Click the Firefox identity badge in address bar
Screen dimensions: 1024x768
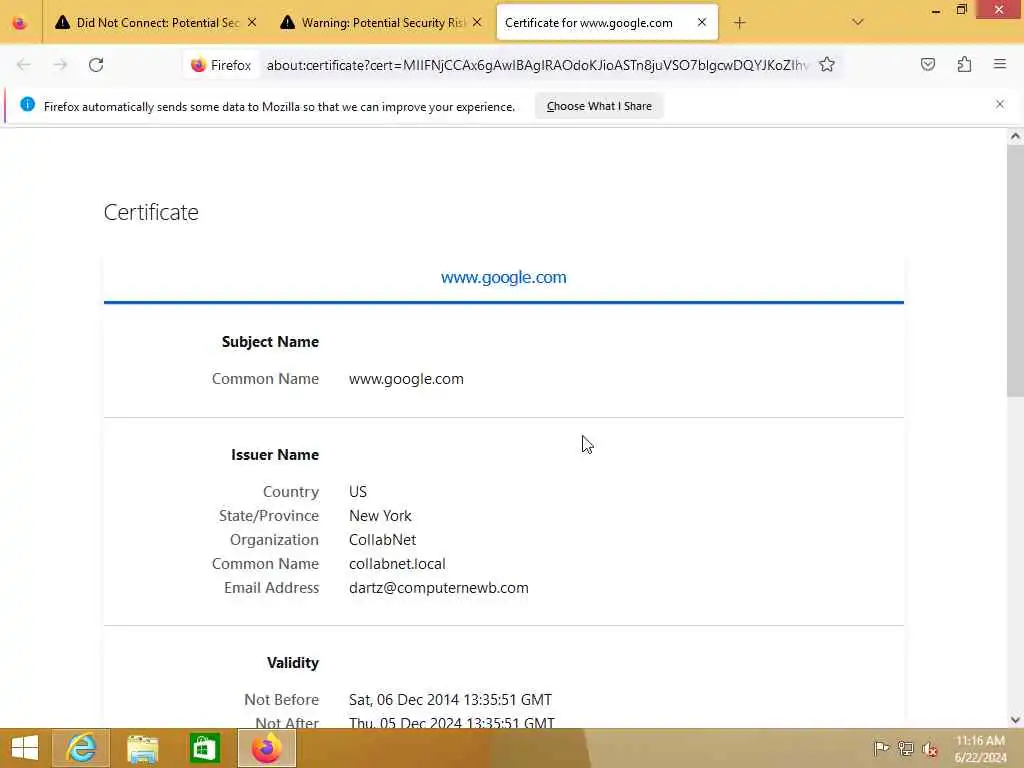pos(221,65)
